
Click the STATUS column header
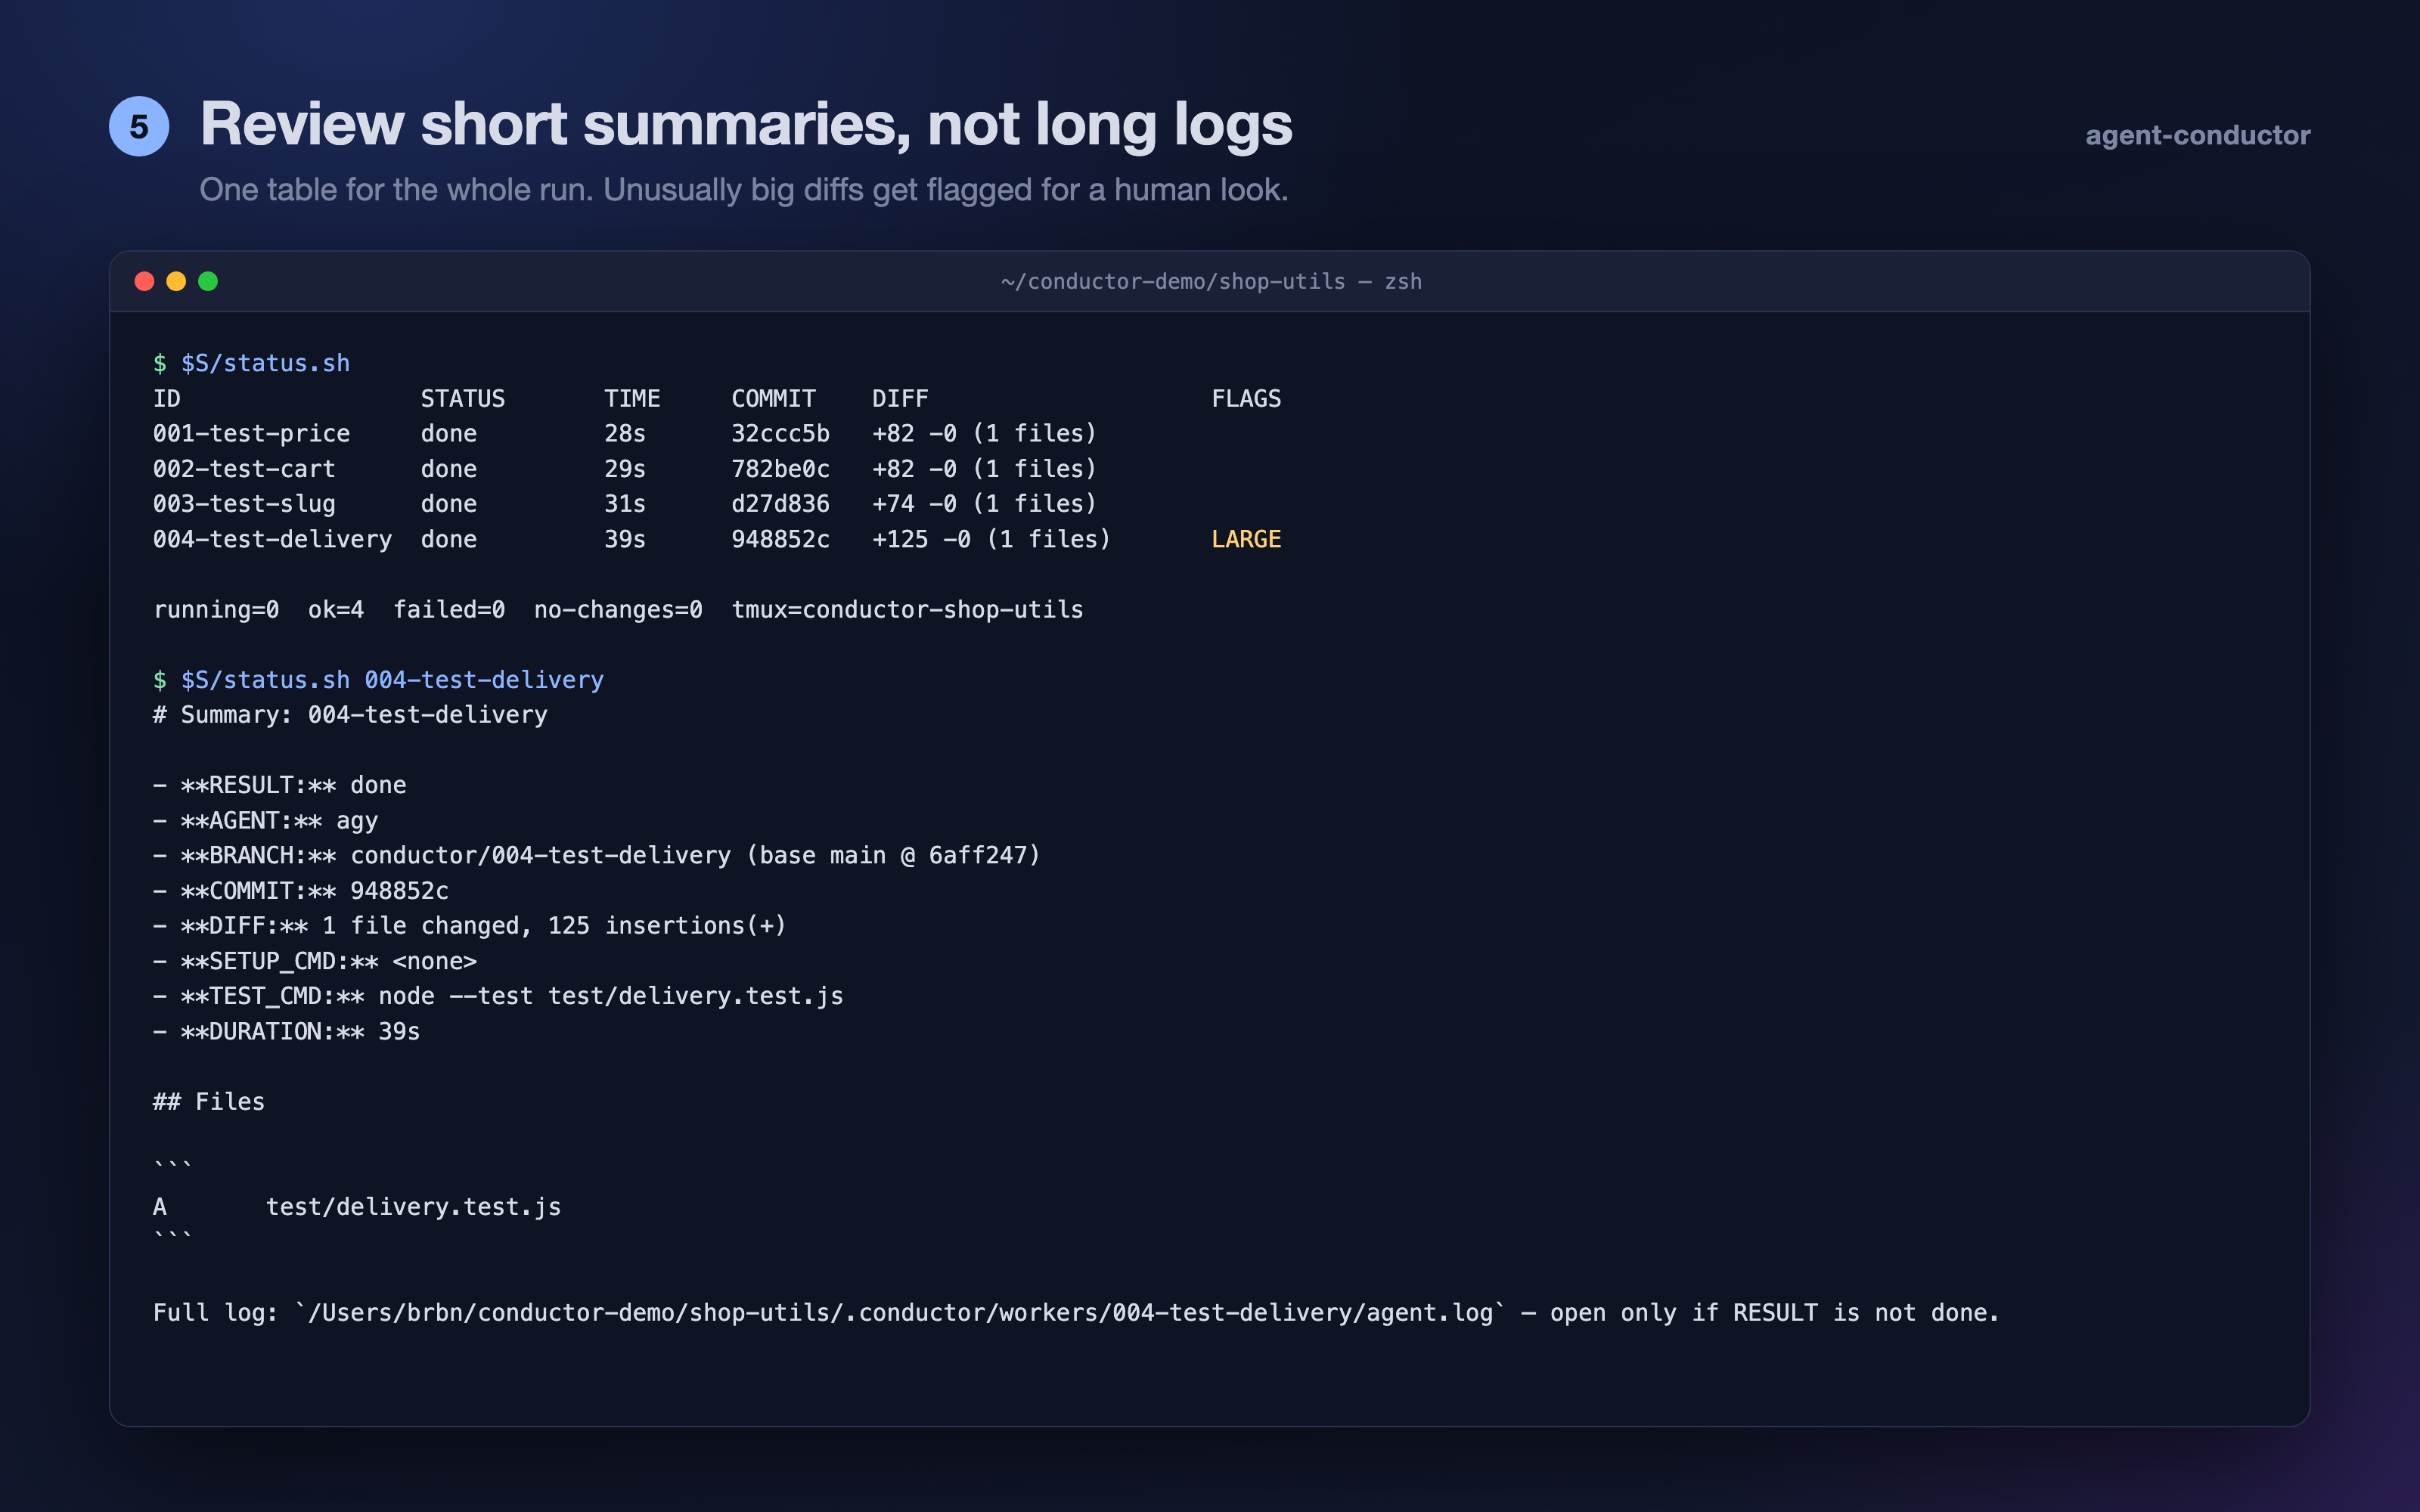(x=462, y=398)
